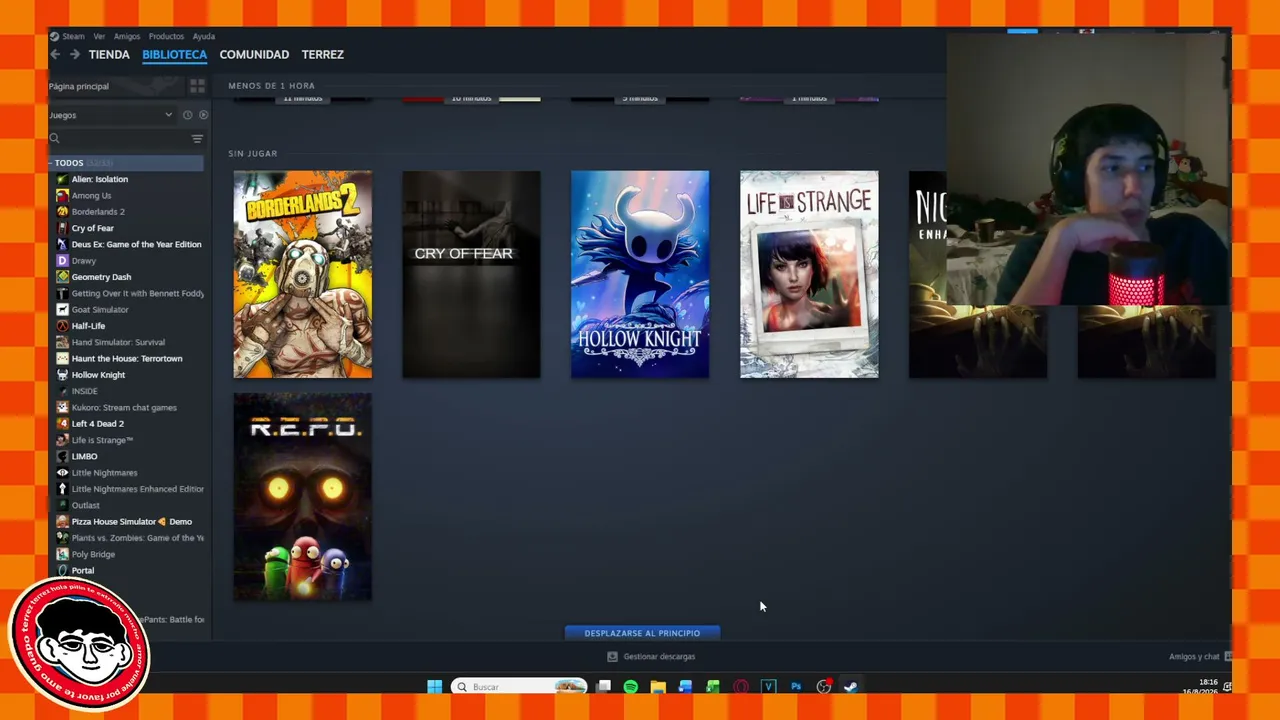This screenshot has height=720, width=1280.
Task: Open Amigos y chat
Action: (x=1199, y=657)
